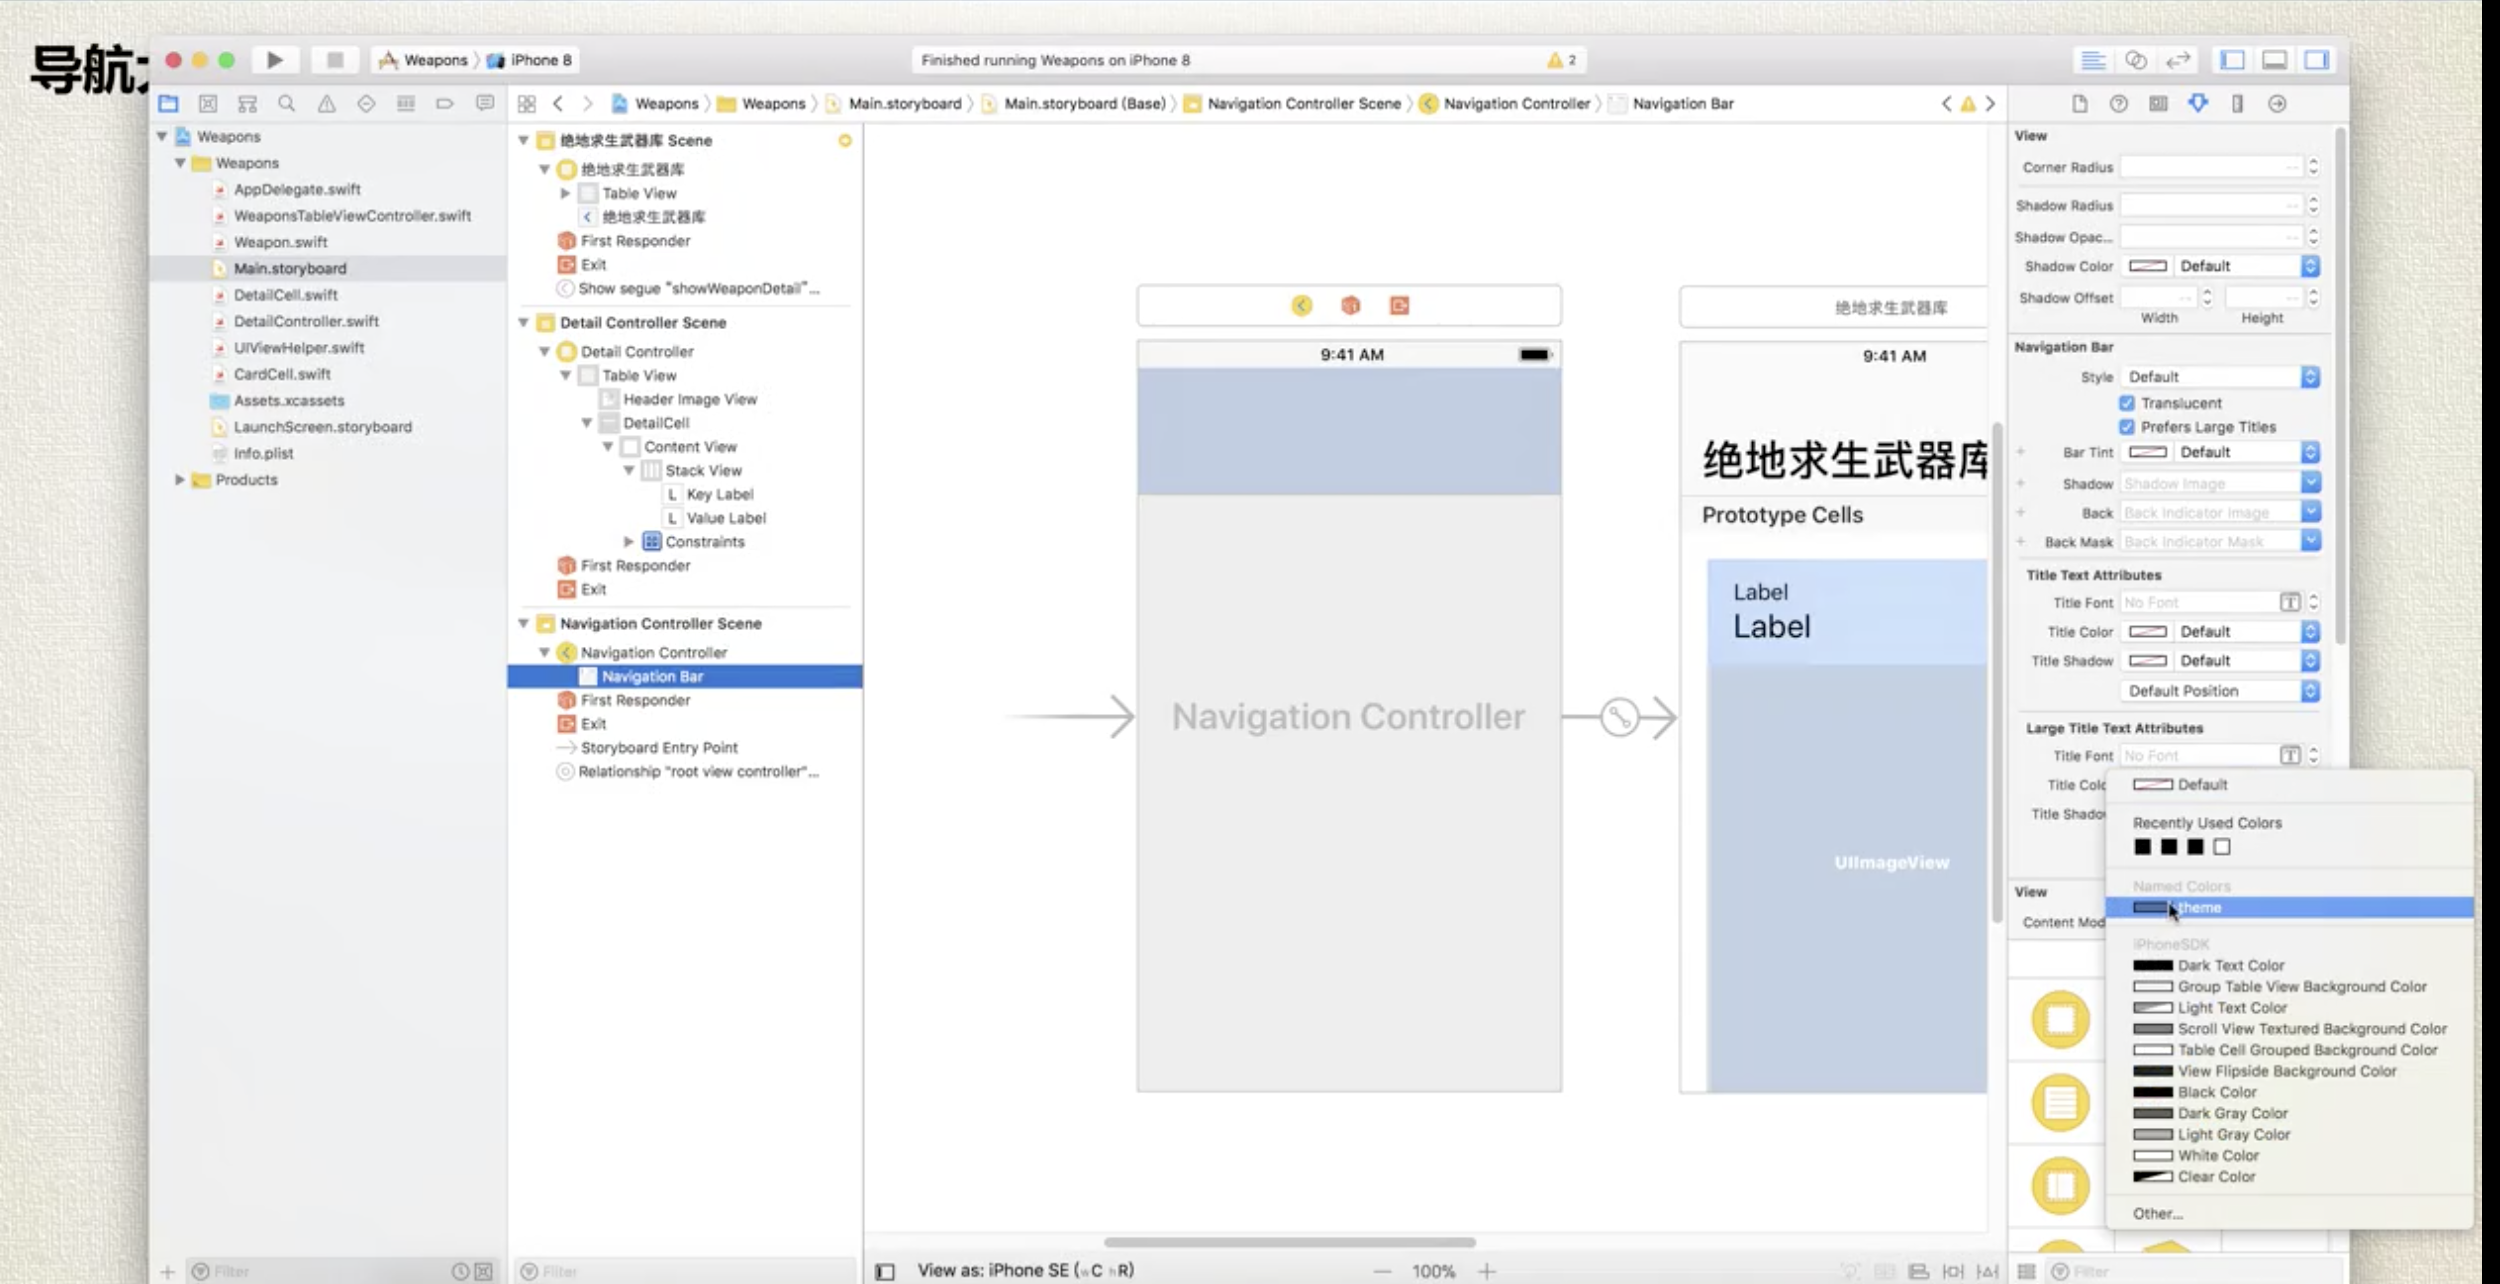Zoom in with the plus button

(x=1487, y=1271)
